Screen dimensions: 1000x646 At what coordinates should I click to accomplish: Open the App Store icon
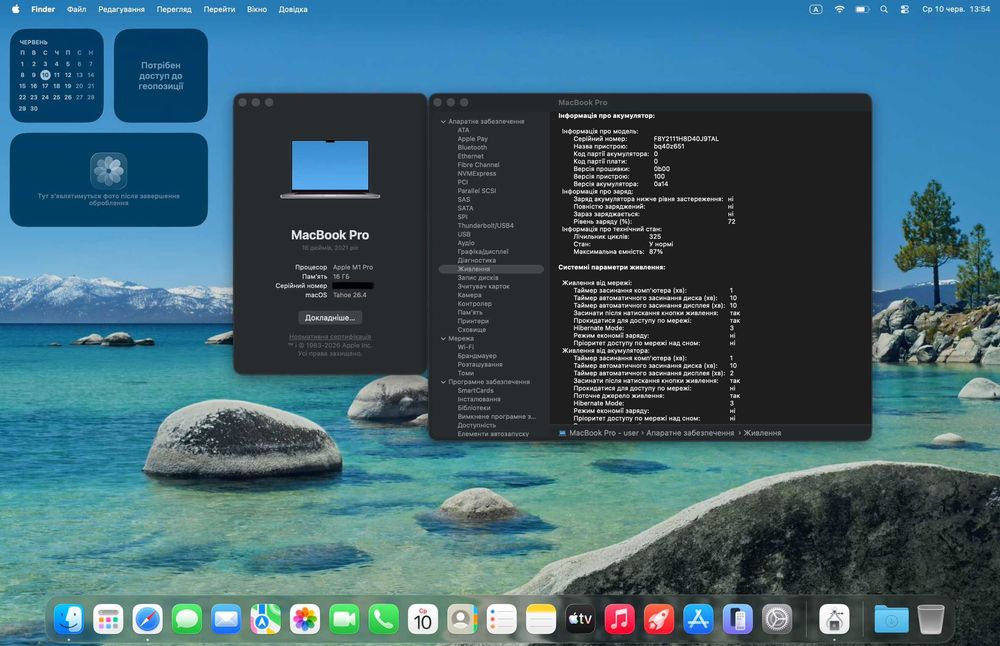click(698, 619)
